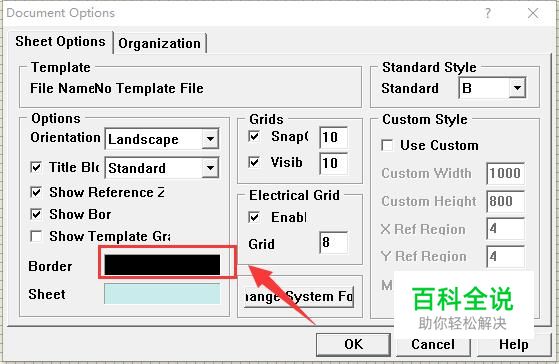Click the Visible grid value field
This screenshot has height=364, width=559.
(x=333, y=163)
